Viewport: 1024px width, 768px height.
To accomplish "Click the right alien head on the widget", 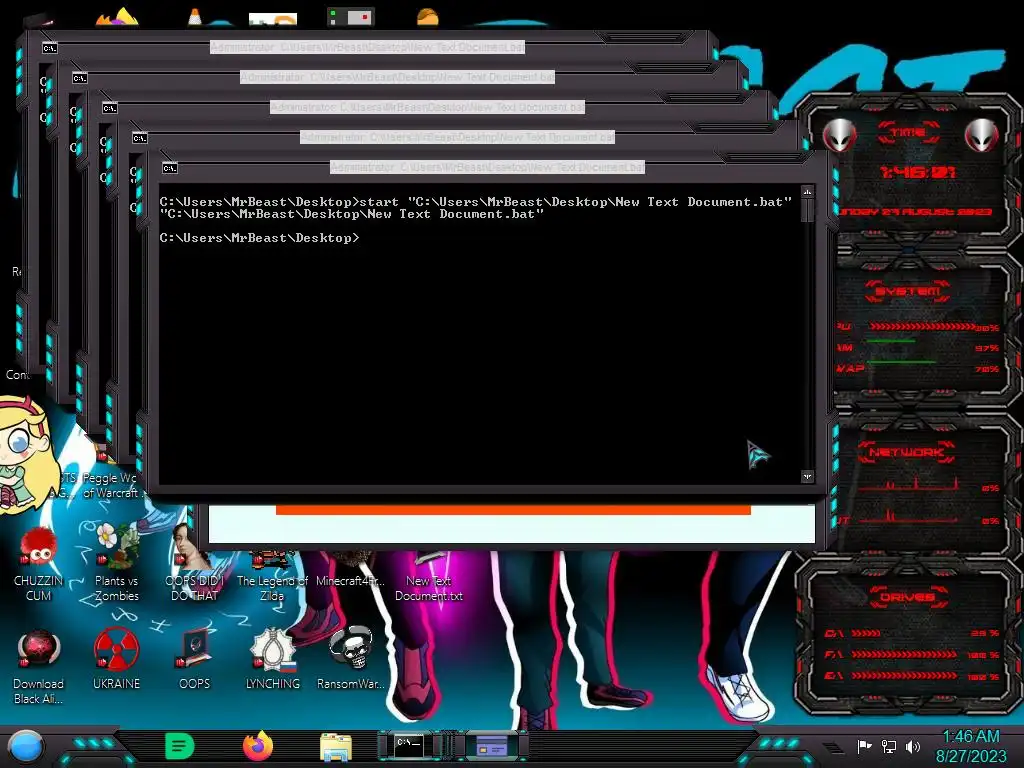I will 982,136.
